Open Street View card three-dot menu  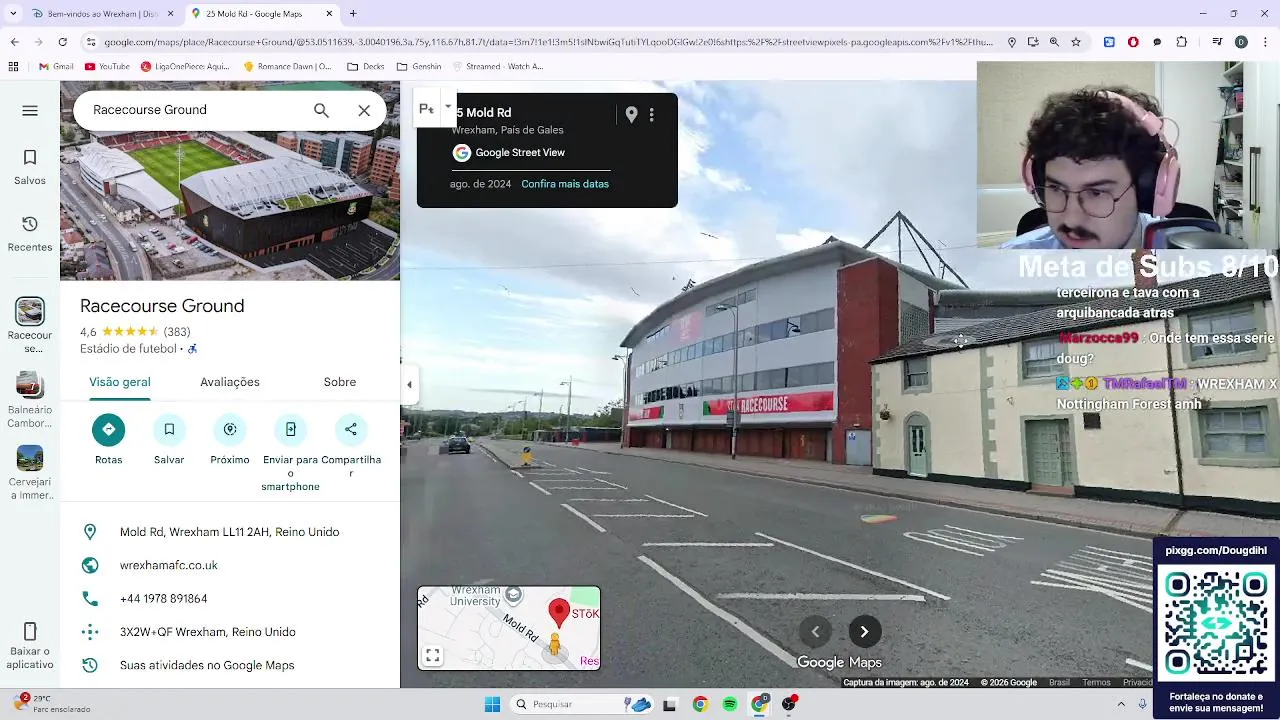pos(652,115)
